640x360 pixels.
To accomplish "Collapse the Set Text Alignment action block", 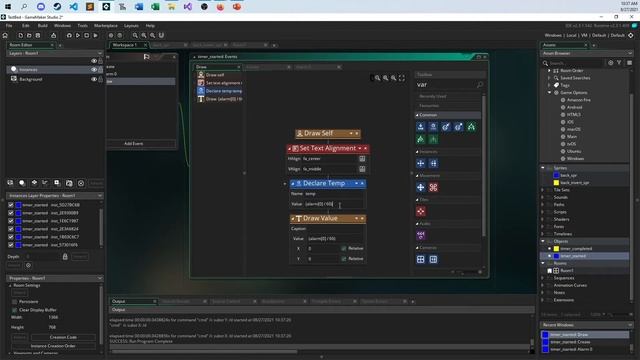I will coord(289,149).
